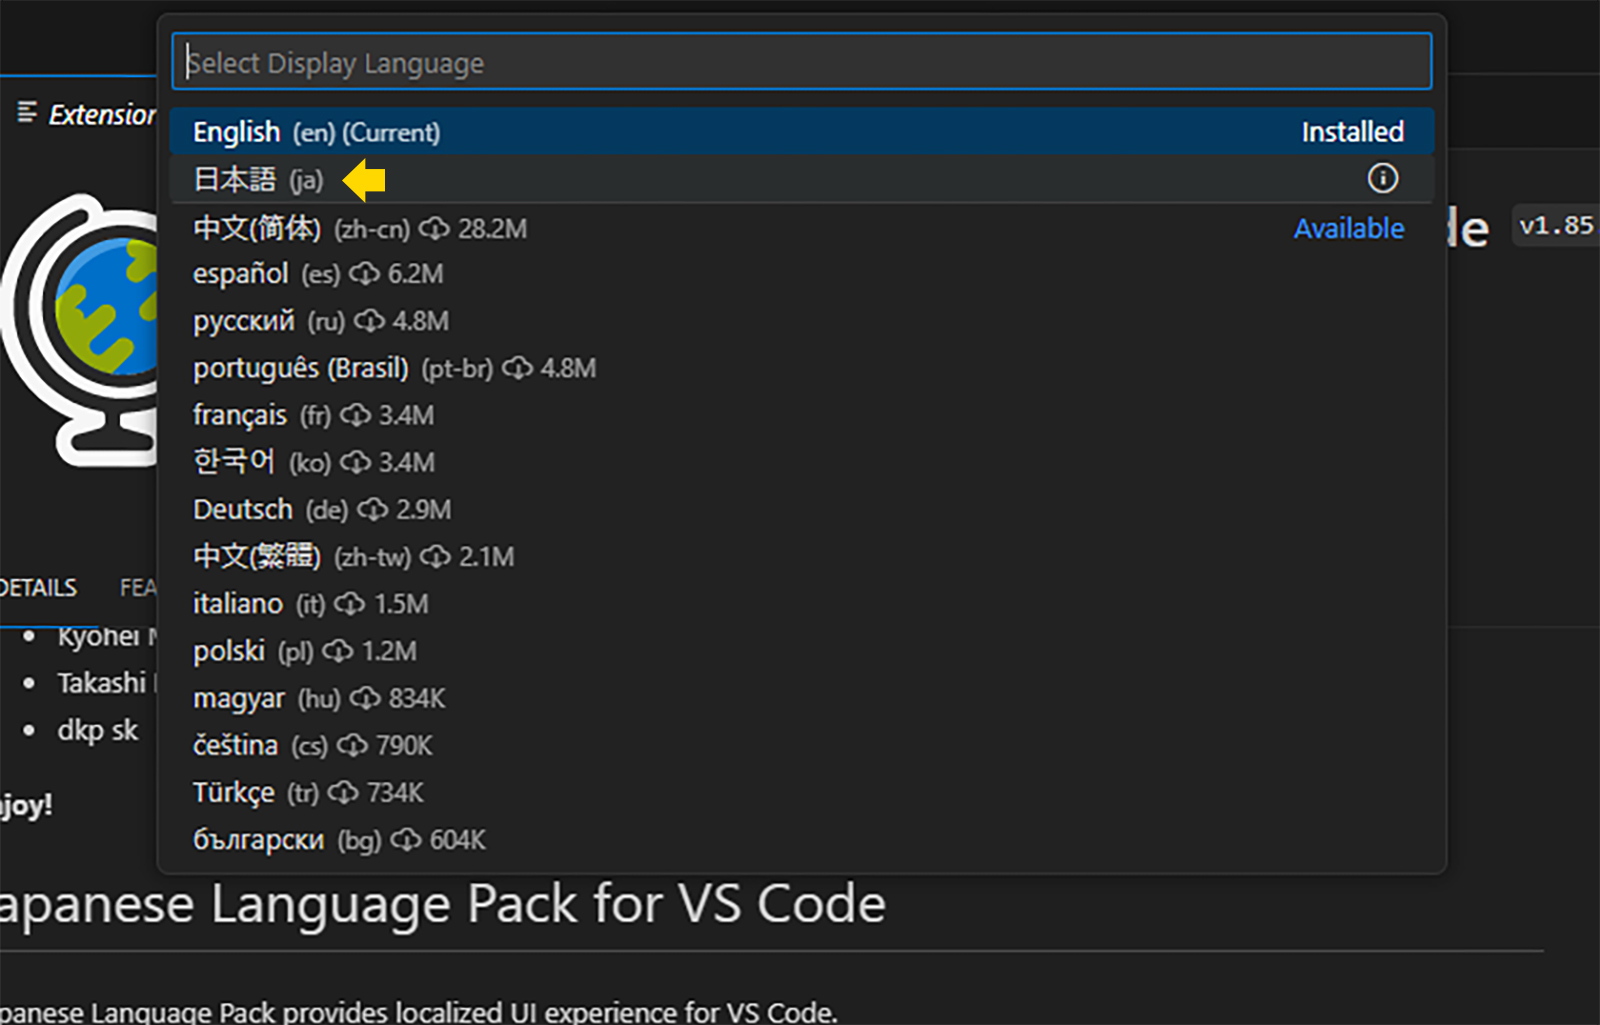Viewport: 1600px width, 1025px height.
Task: Click the cloud download icon beside pt-br
Action: pos(517,368)
